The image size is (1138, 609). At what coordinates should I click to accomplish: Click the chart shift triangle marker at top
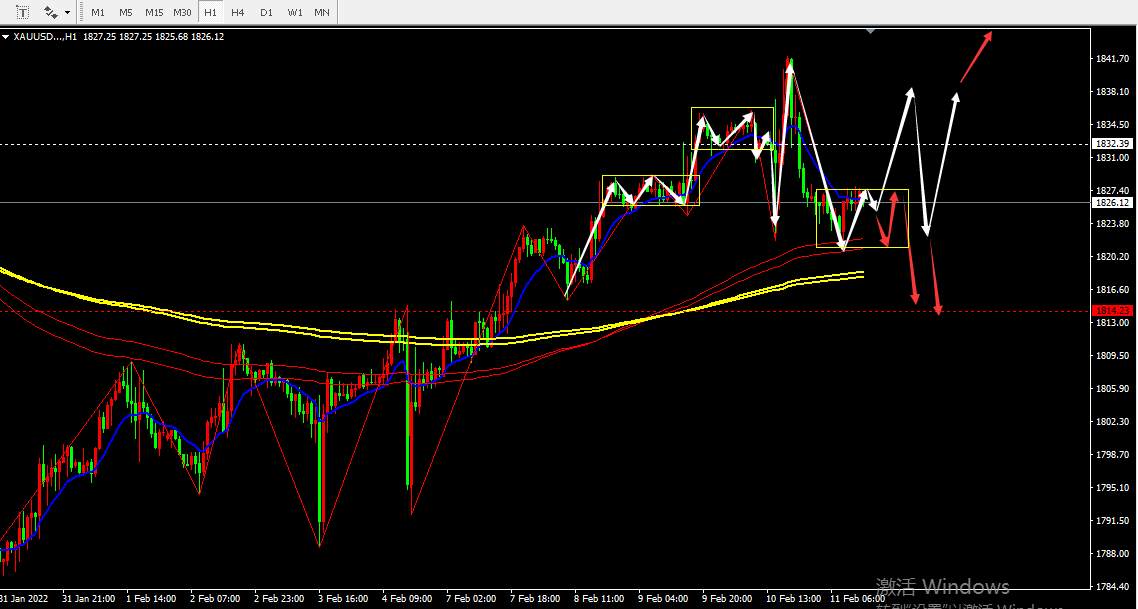pos(870,31)
